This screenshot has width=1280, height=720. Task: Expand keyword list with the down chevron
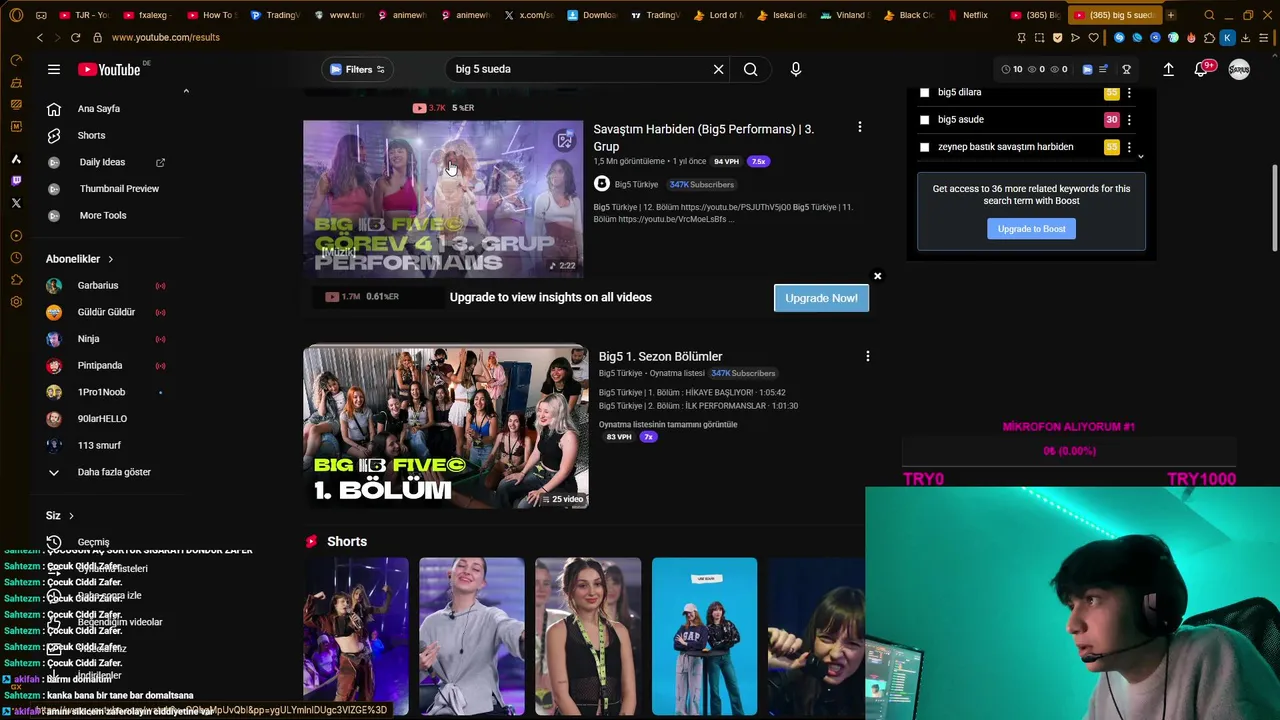(1141, 157)
